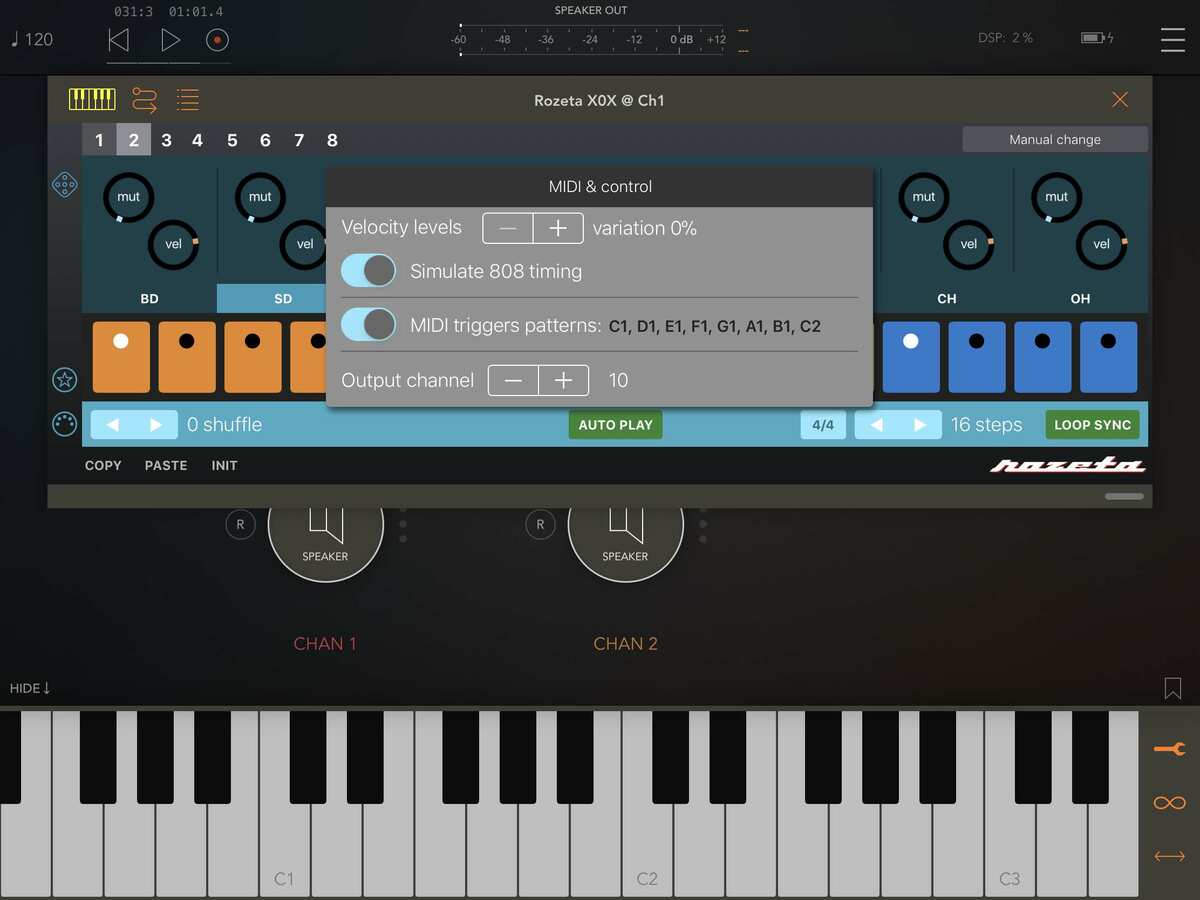Image resolution: width=1200 pixels, height=900 pixels.
Task: Select pattern 7
Action: (299, 140)
